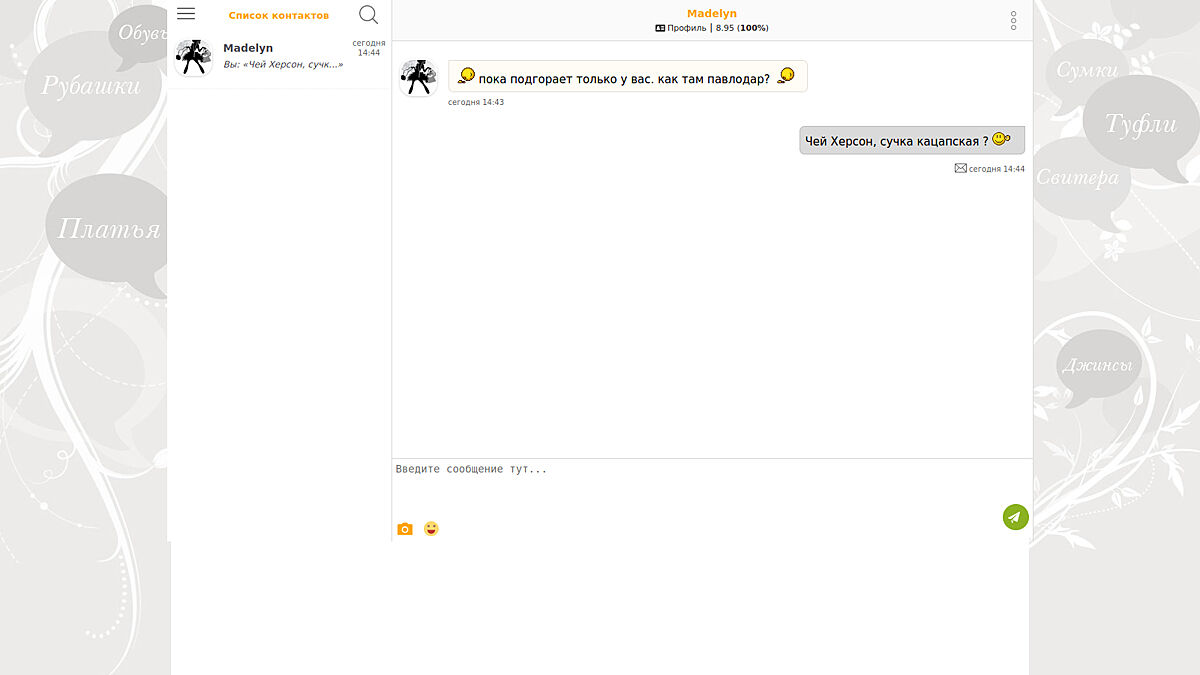Click the envelope status icon under sent message
Viewport: 1200px width, 675px height.
[x=960, y=168]
